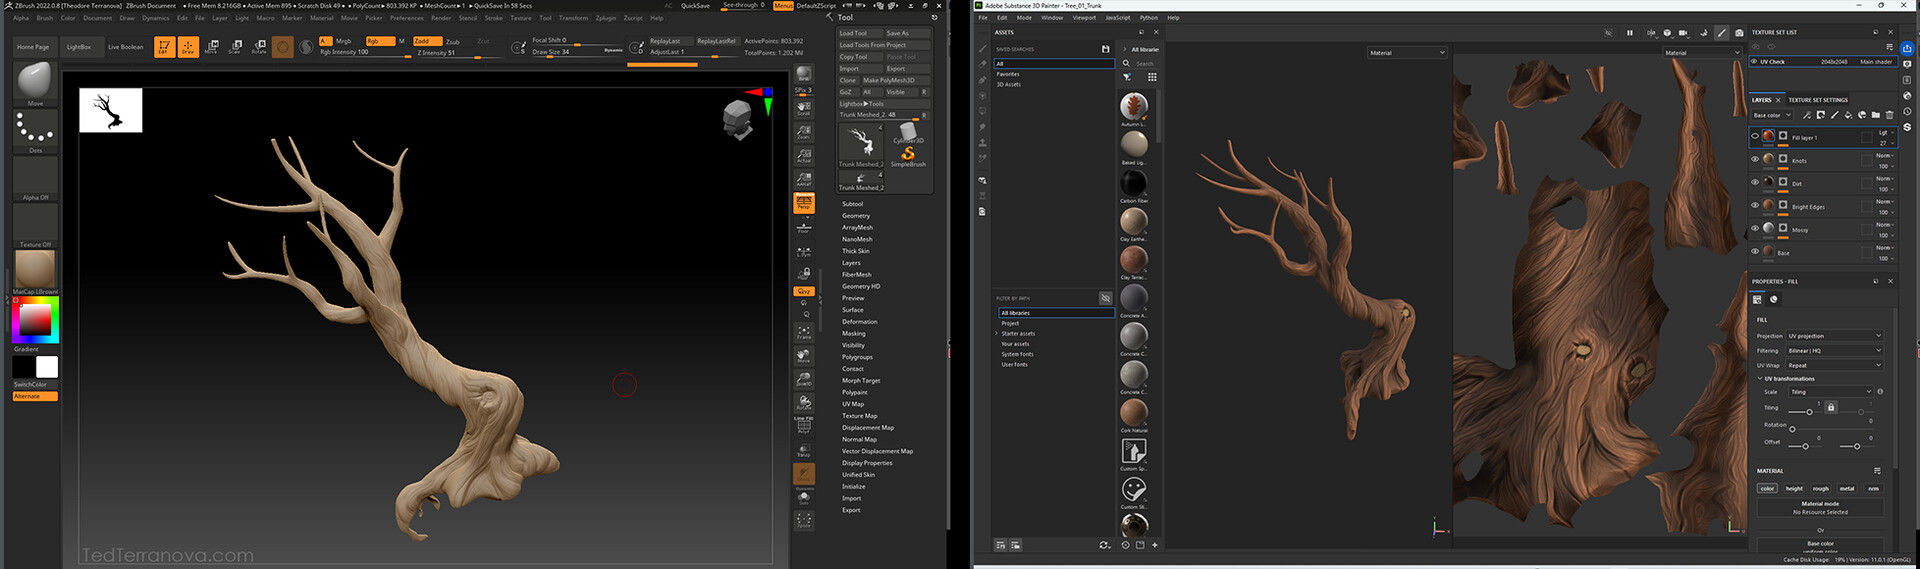Viewport: 1920px width, 569px height.
Task: Toggle the height channel in Material section
Action: (x=1794, y=488)
